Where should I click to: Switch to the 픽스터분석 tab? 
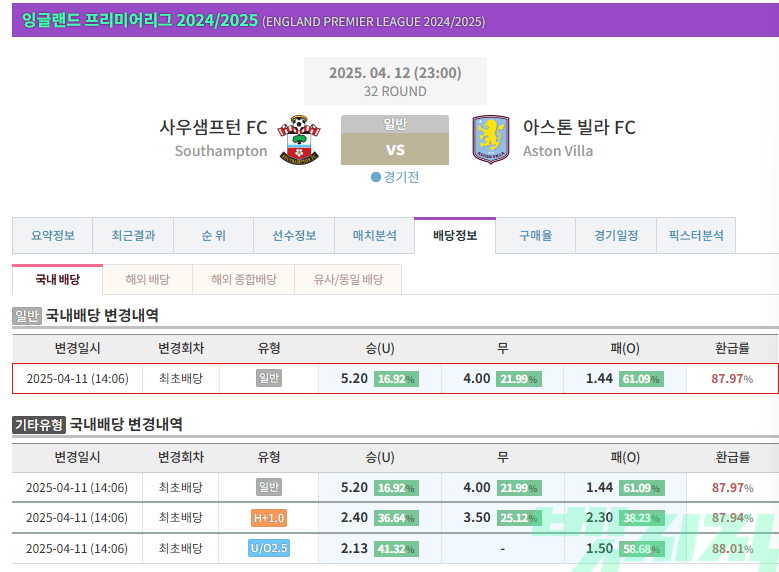pyautogui.click(x=696, y=236)
